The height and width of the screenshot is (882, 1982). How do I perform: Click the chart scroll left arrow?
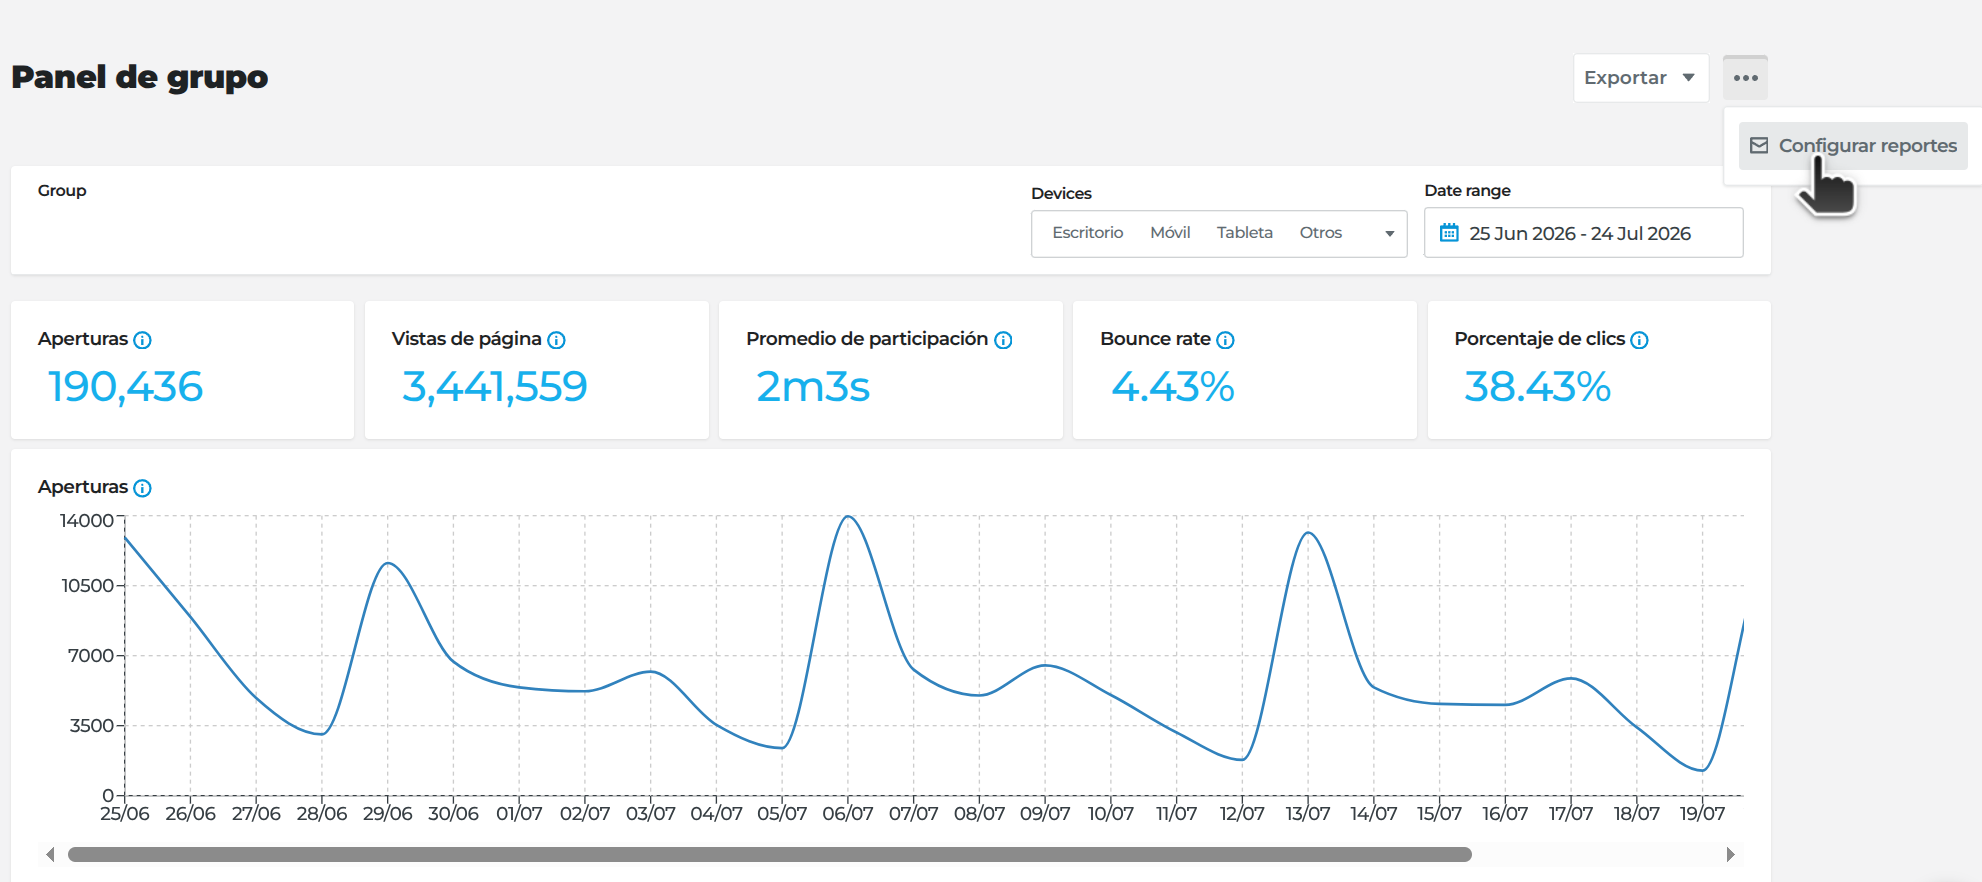click(x=50, y=854)
